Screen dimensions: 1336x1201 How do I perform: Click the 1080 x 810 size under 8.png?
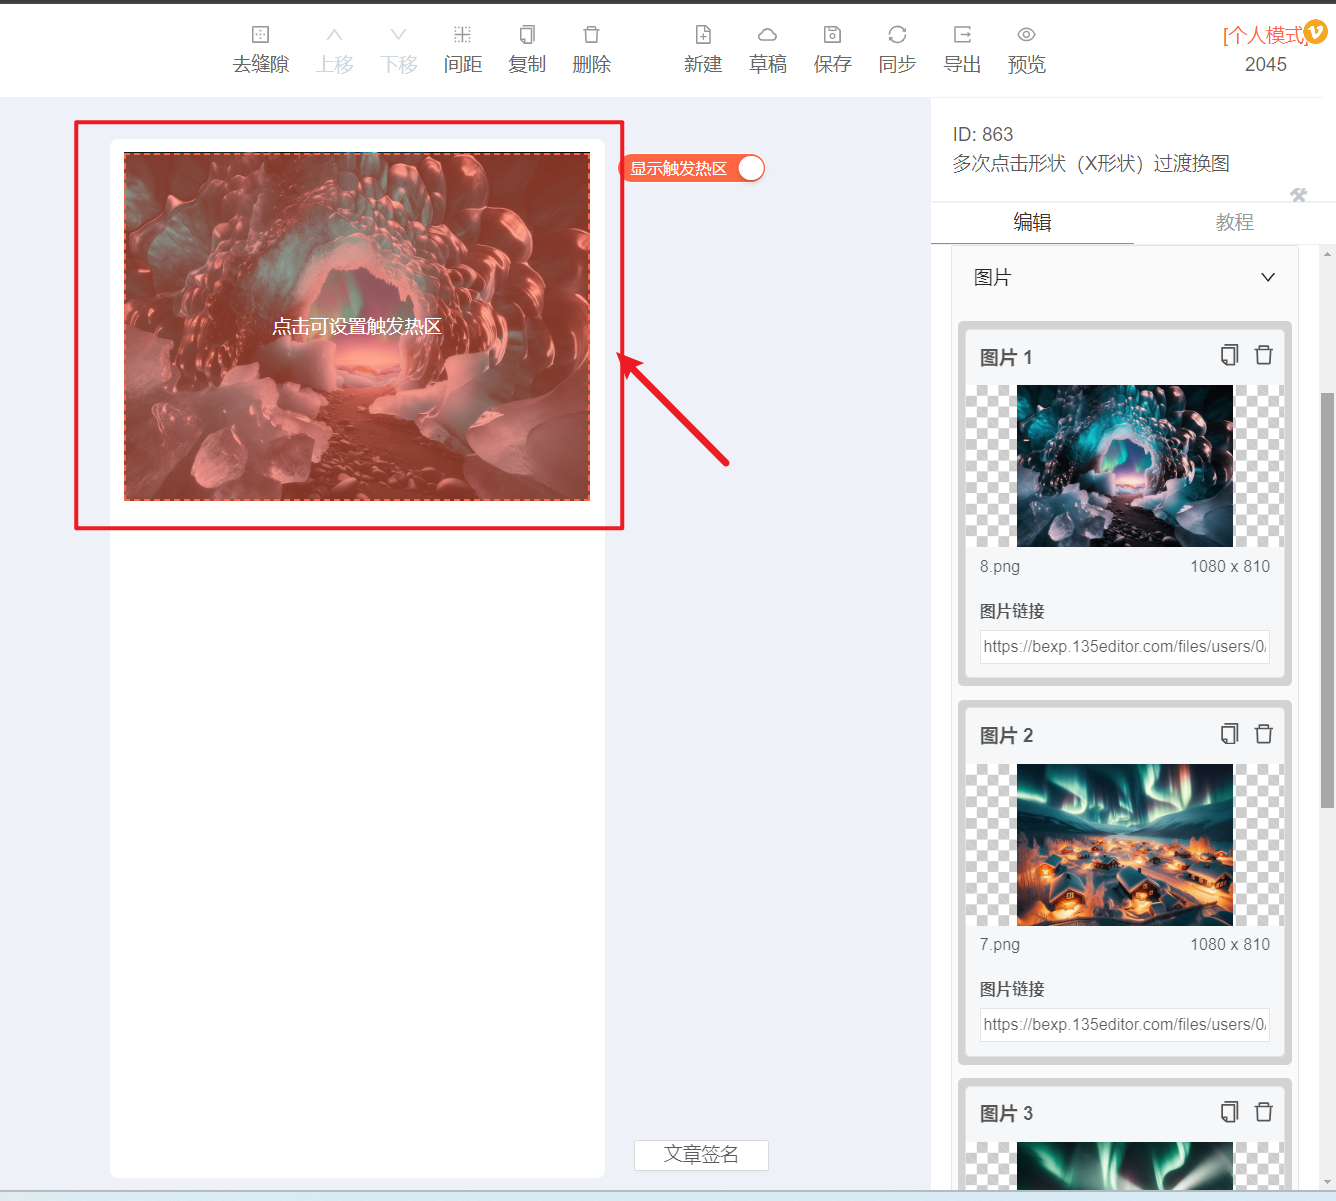coord(1230,566)
